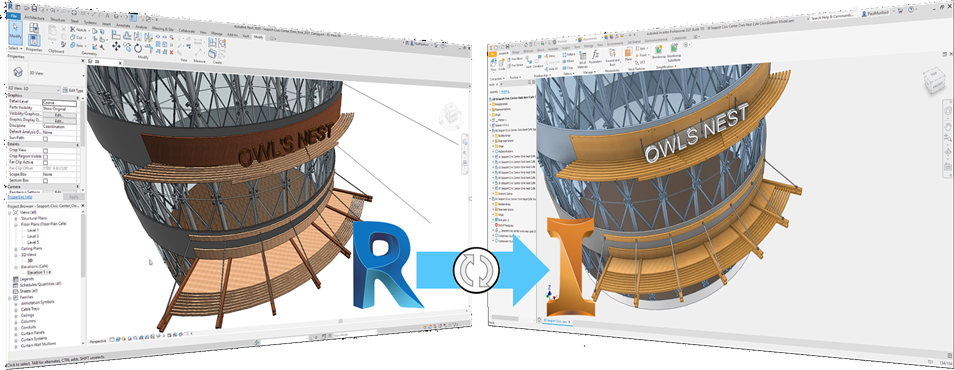Screen dimensions: 954x370
Task: Click the Rotate tool in Modify panel
Action: click(138, 47)
